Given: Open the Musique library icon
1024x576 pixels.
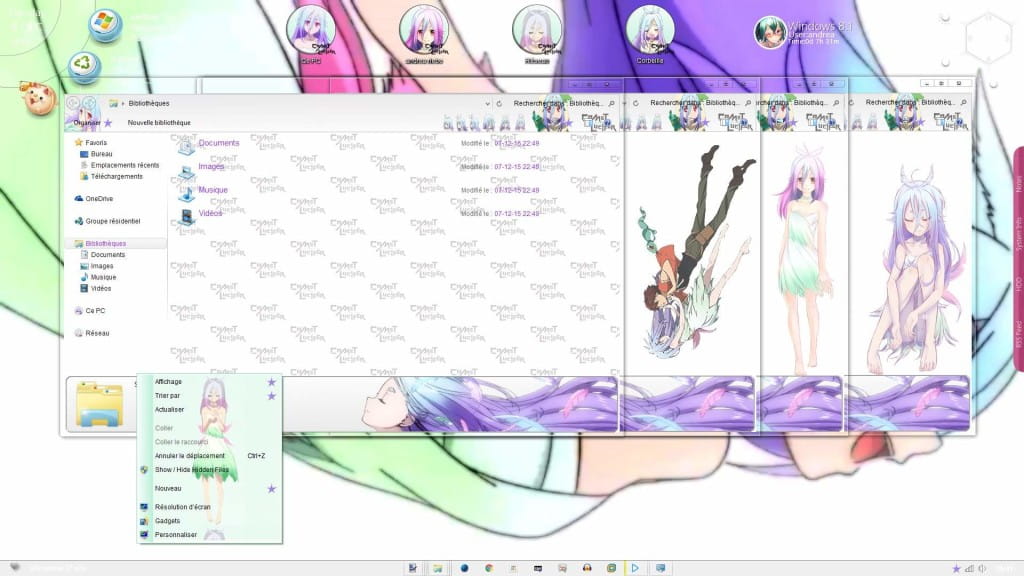Looking at the screenshot, I should pyautogui.click(x=186, y=195).
